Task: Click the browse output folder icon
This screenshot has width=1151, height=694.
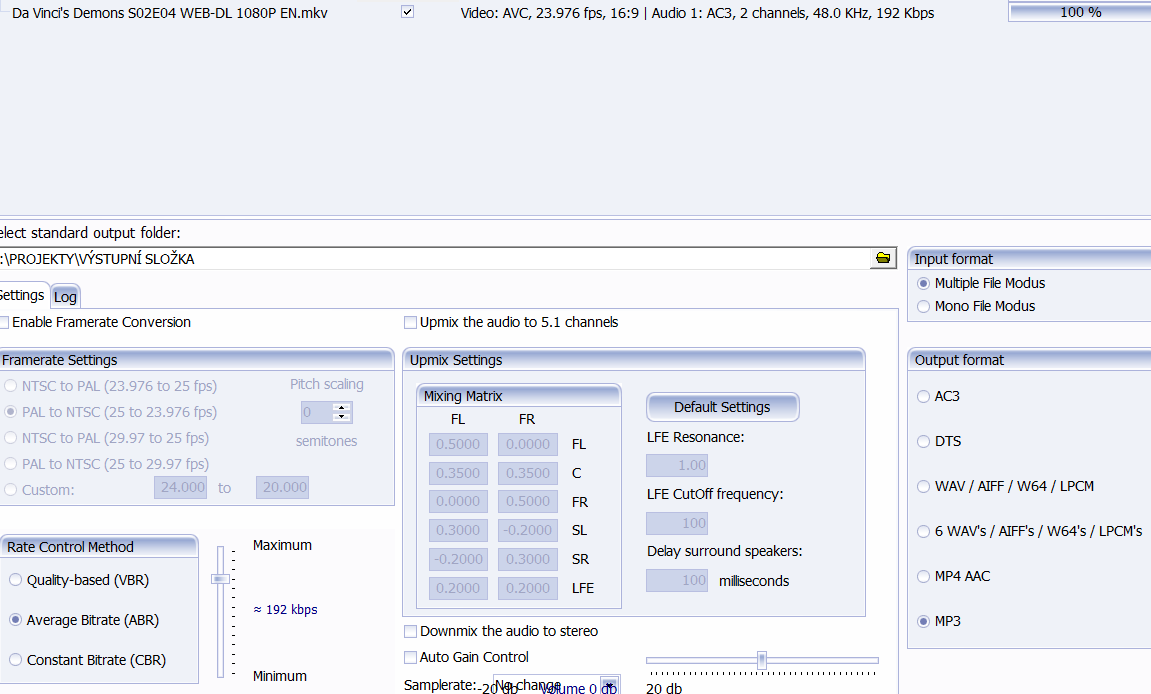Action: click(882, 258)
